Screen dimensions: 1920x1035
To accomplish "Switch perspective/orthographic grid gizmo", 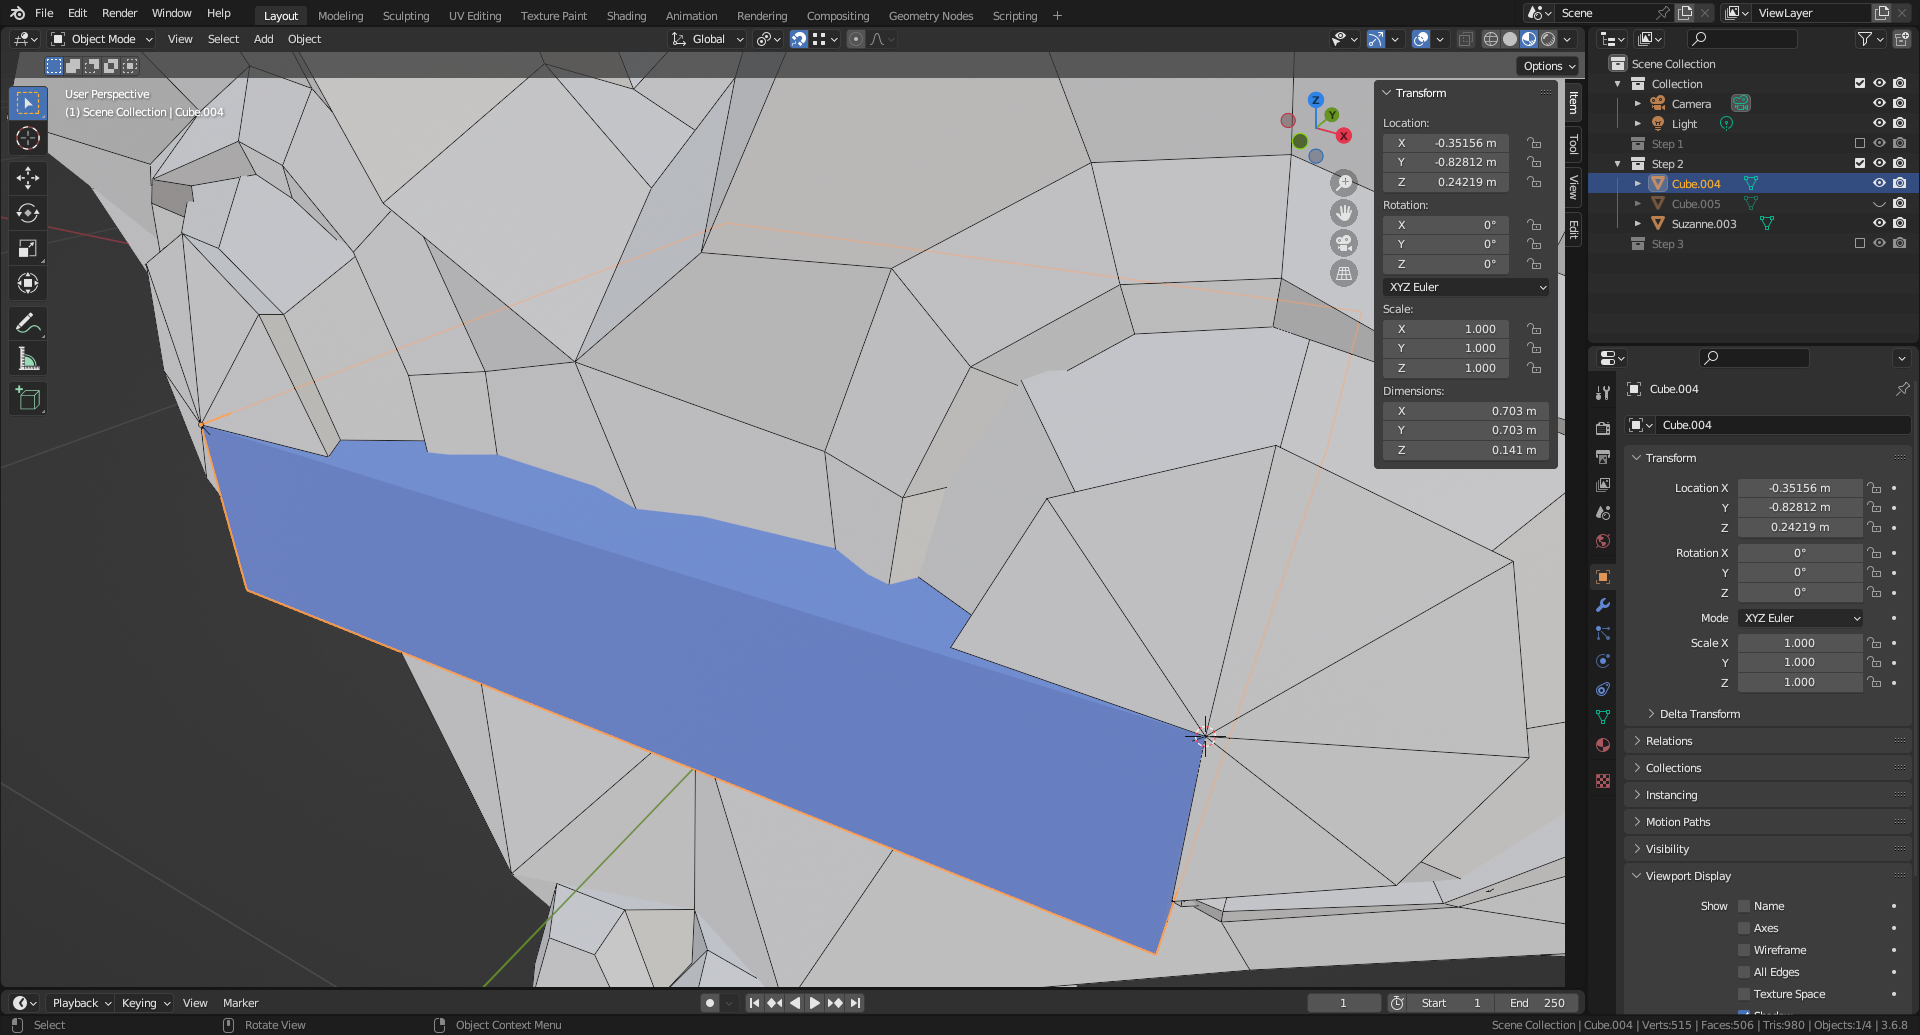I will pyautogui.click(x=1344, y=273).
